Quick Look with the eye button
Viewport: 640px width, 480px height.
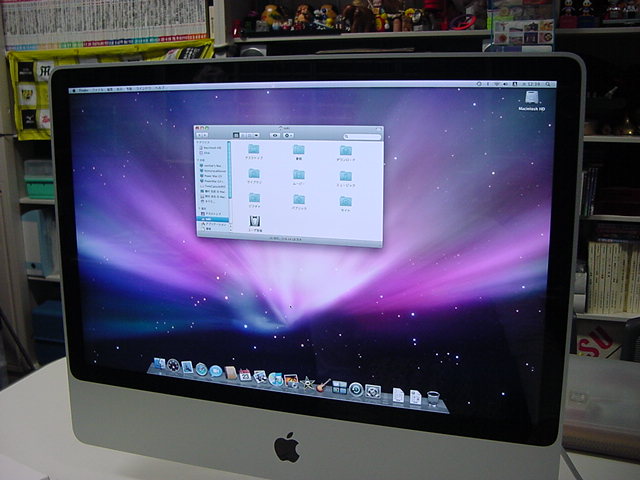coord(275,136)
